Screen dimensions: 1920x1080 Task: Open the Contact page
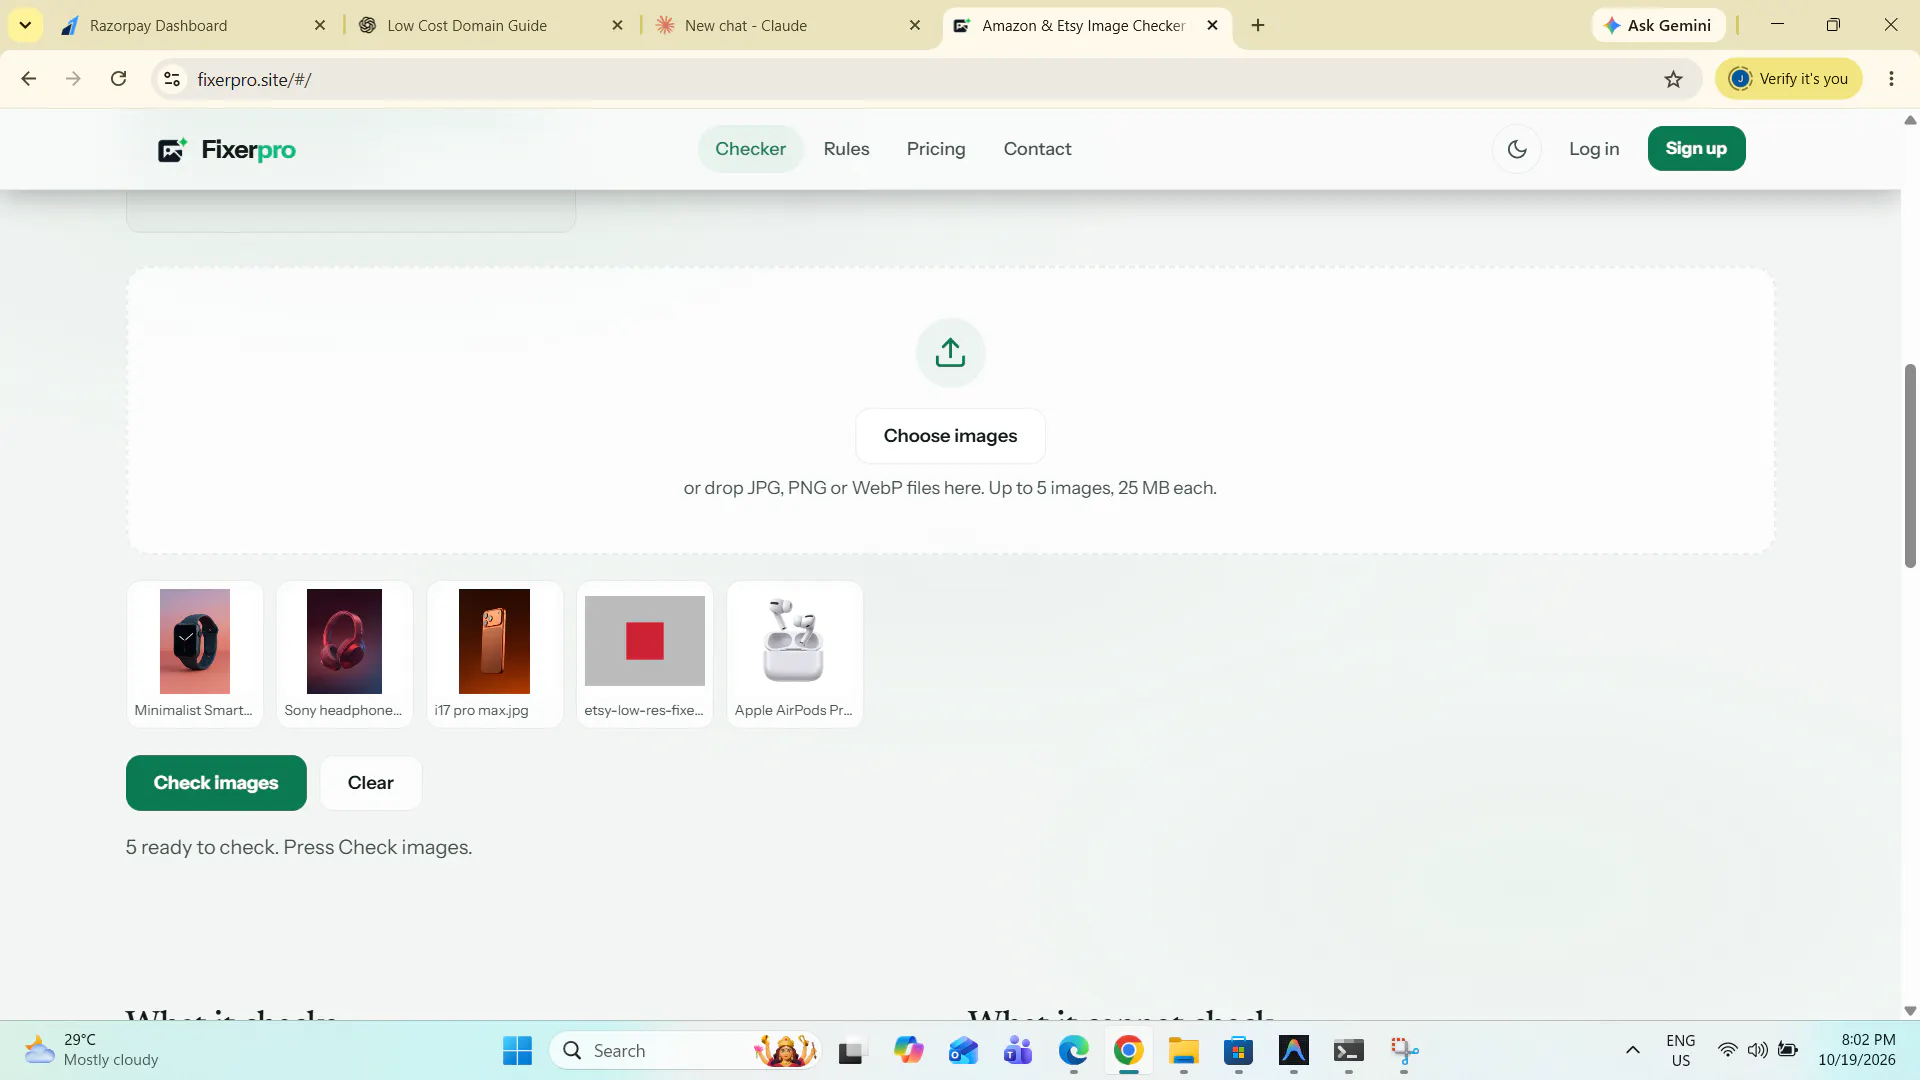coord(1037,149)
